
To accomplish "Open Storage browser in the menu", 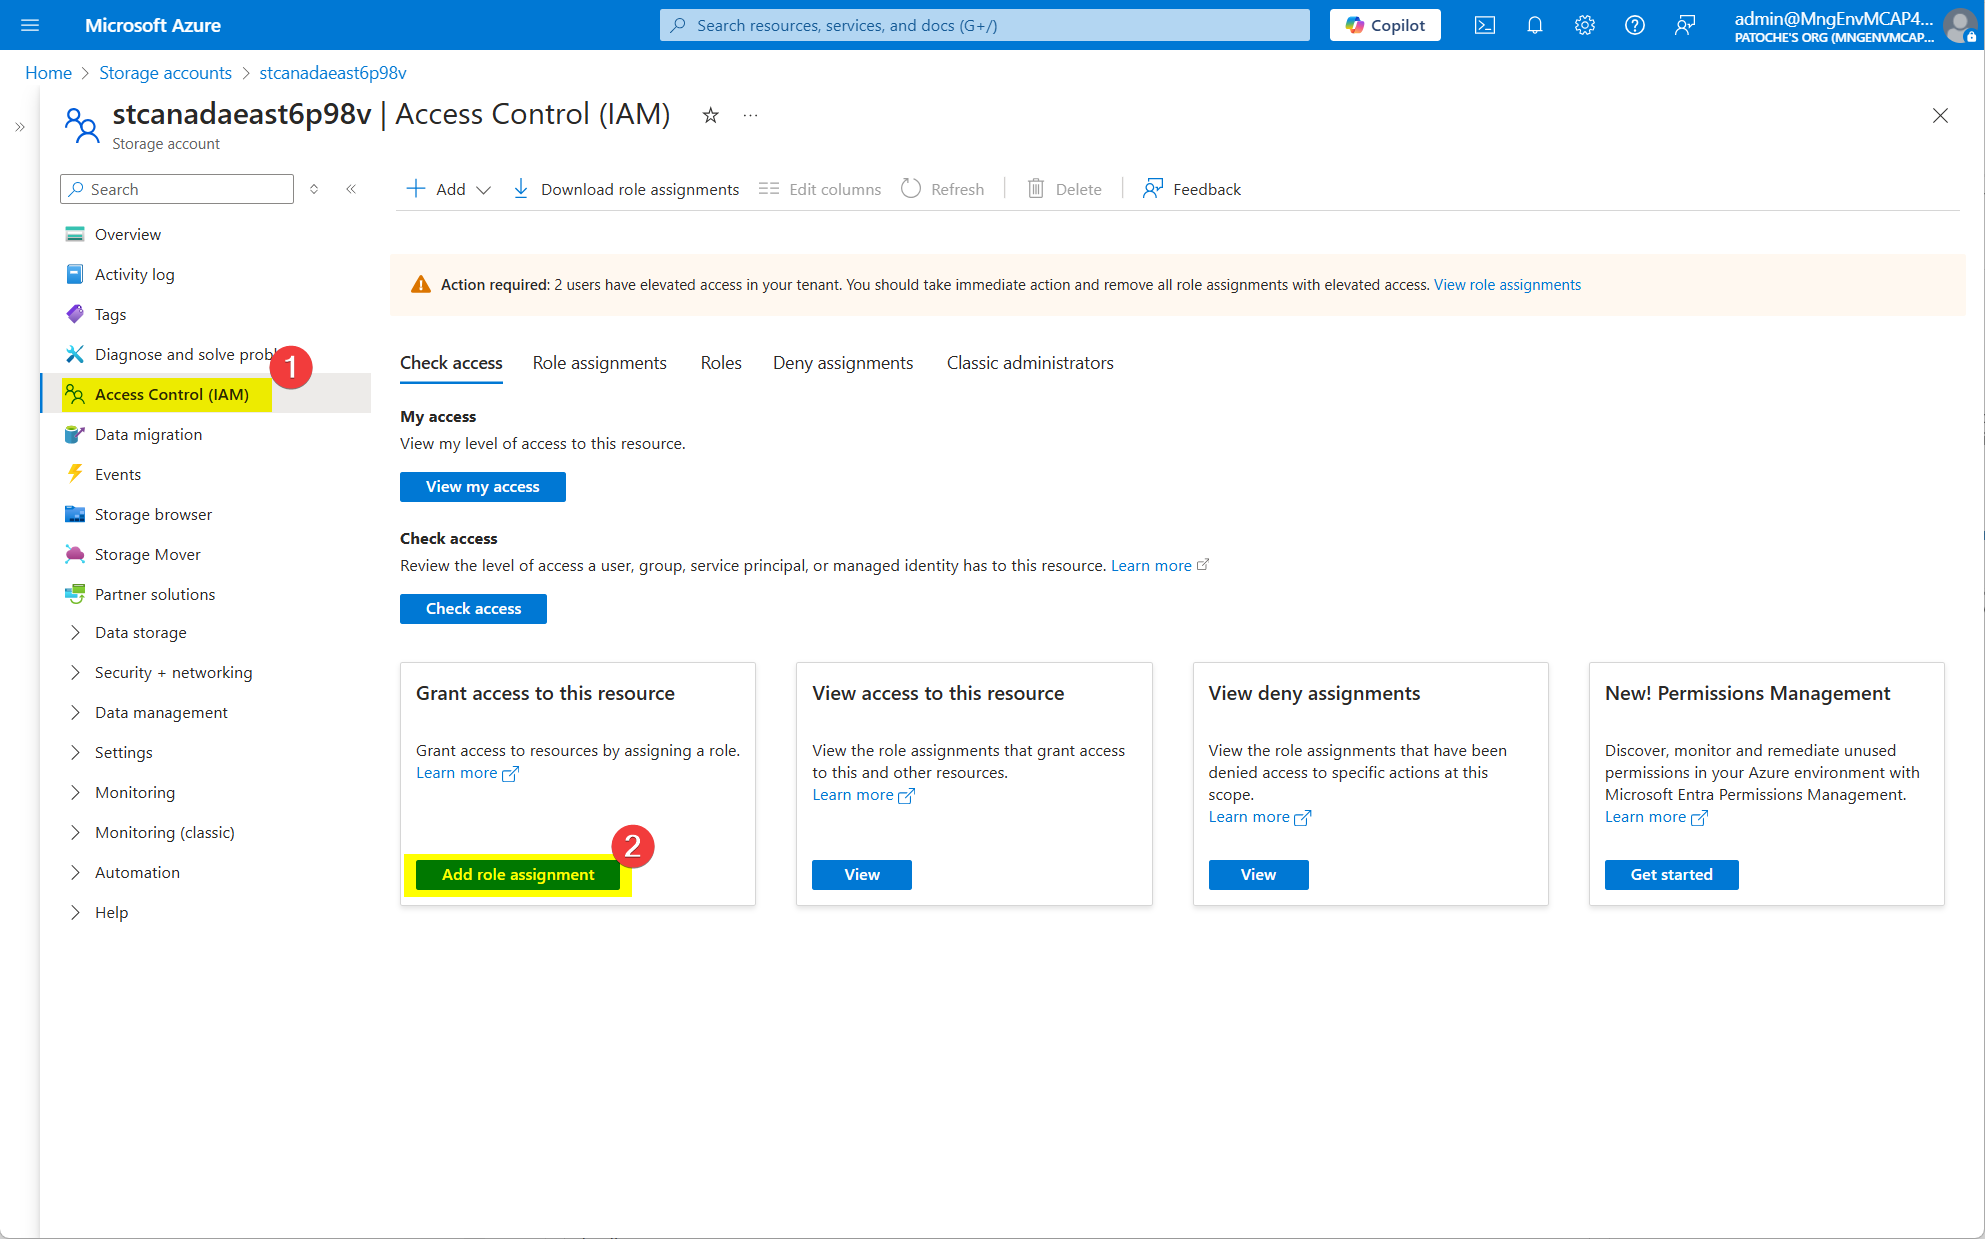I will (x=153, y=515).
